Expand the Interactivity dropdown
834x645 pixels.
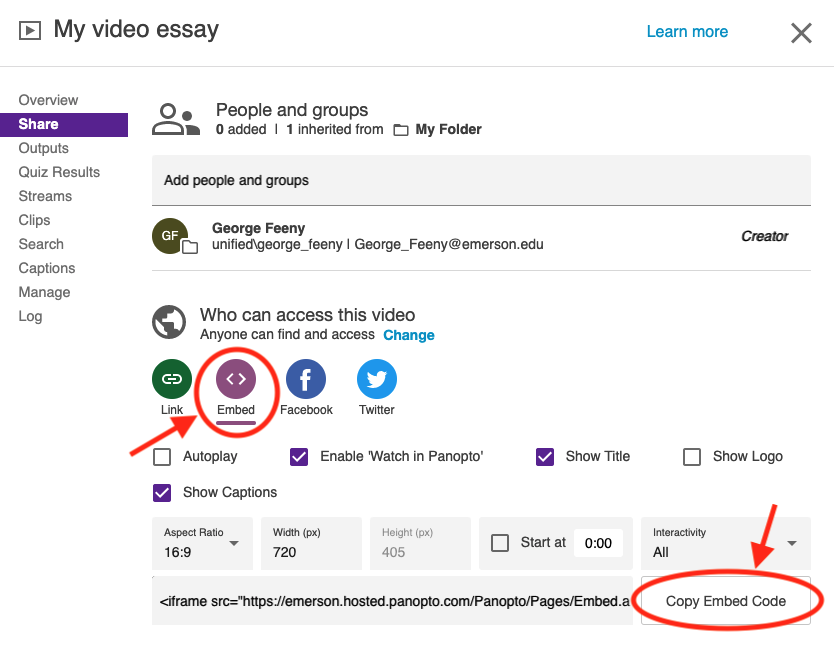pyautogui.click(x=724, y=543)
